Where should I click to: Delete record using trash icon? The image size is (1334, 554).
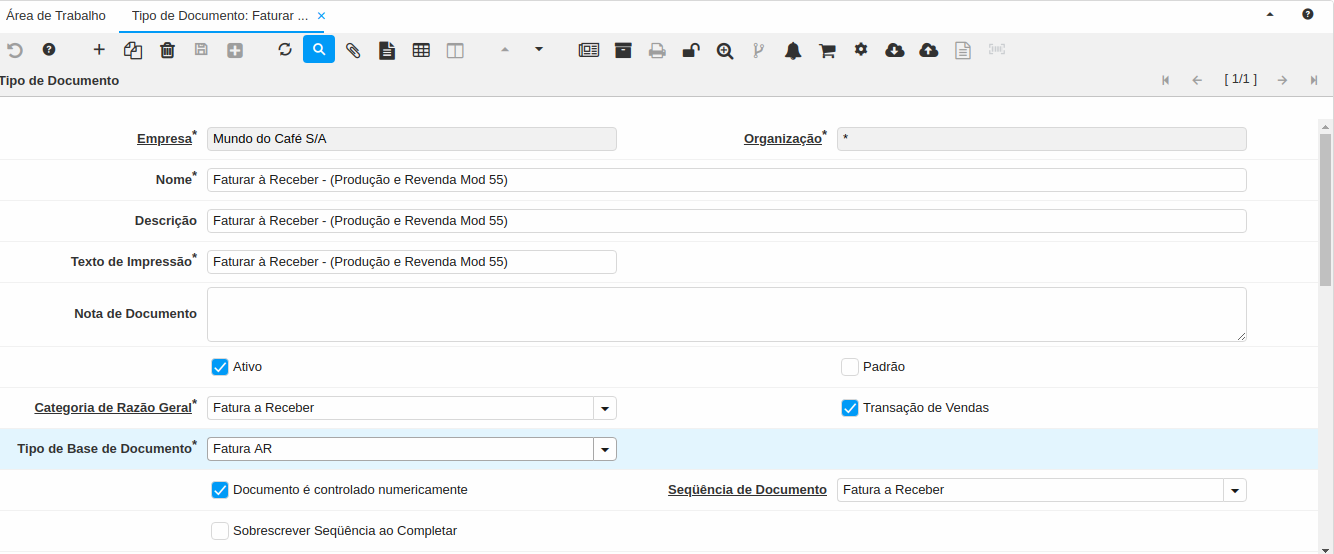tap(167, 49)
